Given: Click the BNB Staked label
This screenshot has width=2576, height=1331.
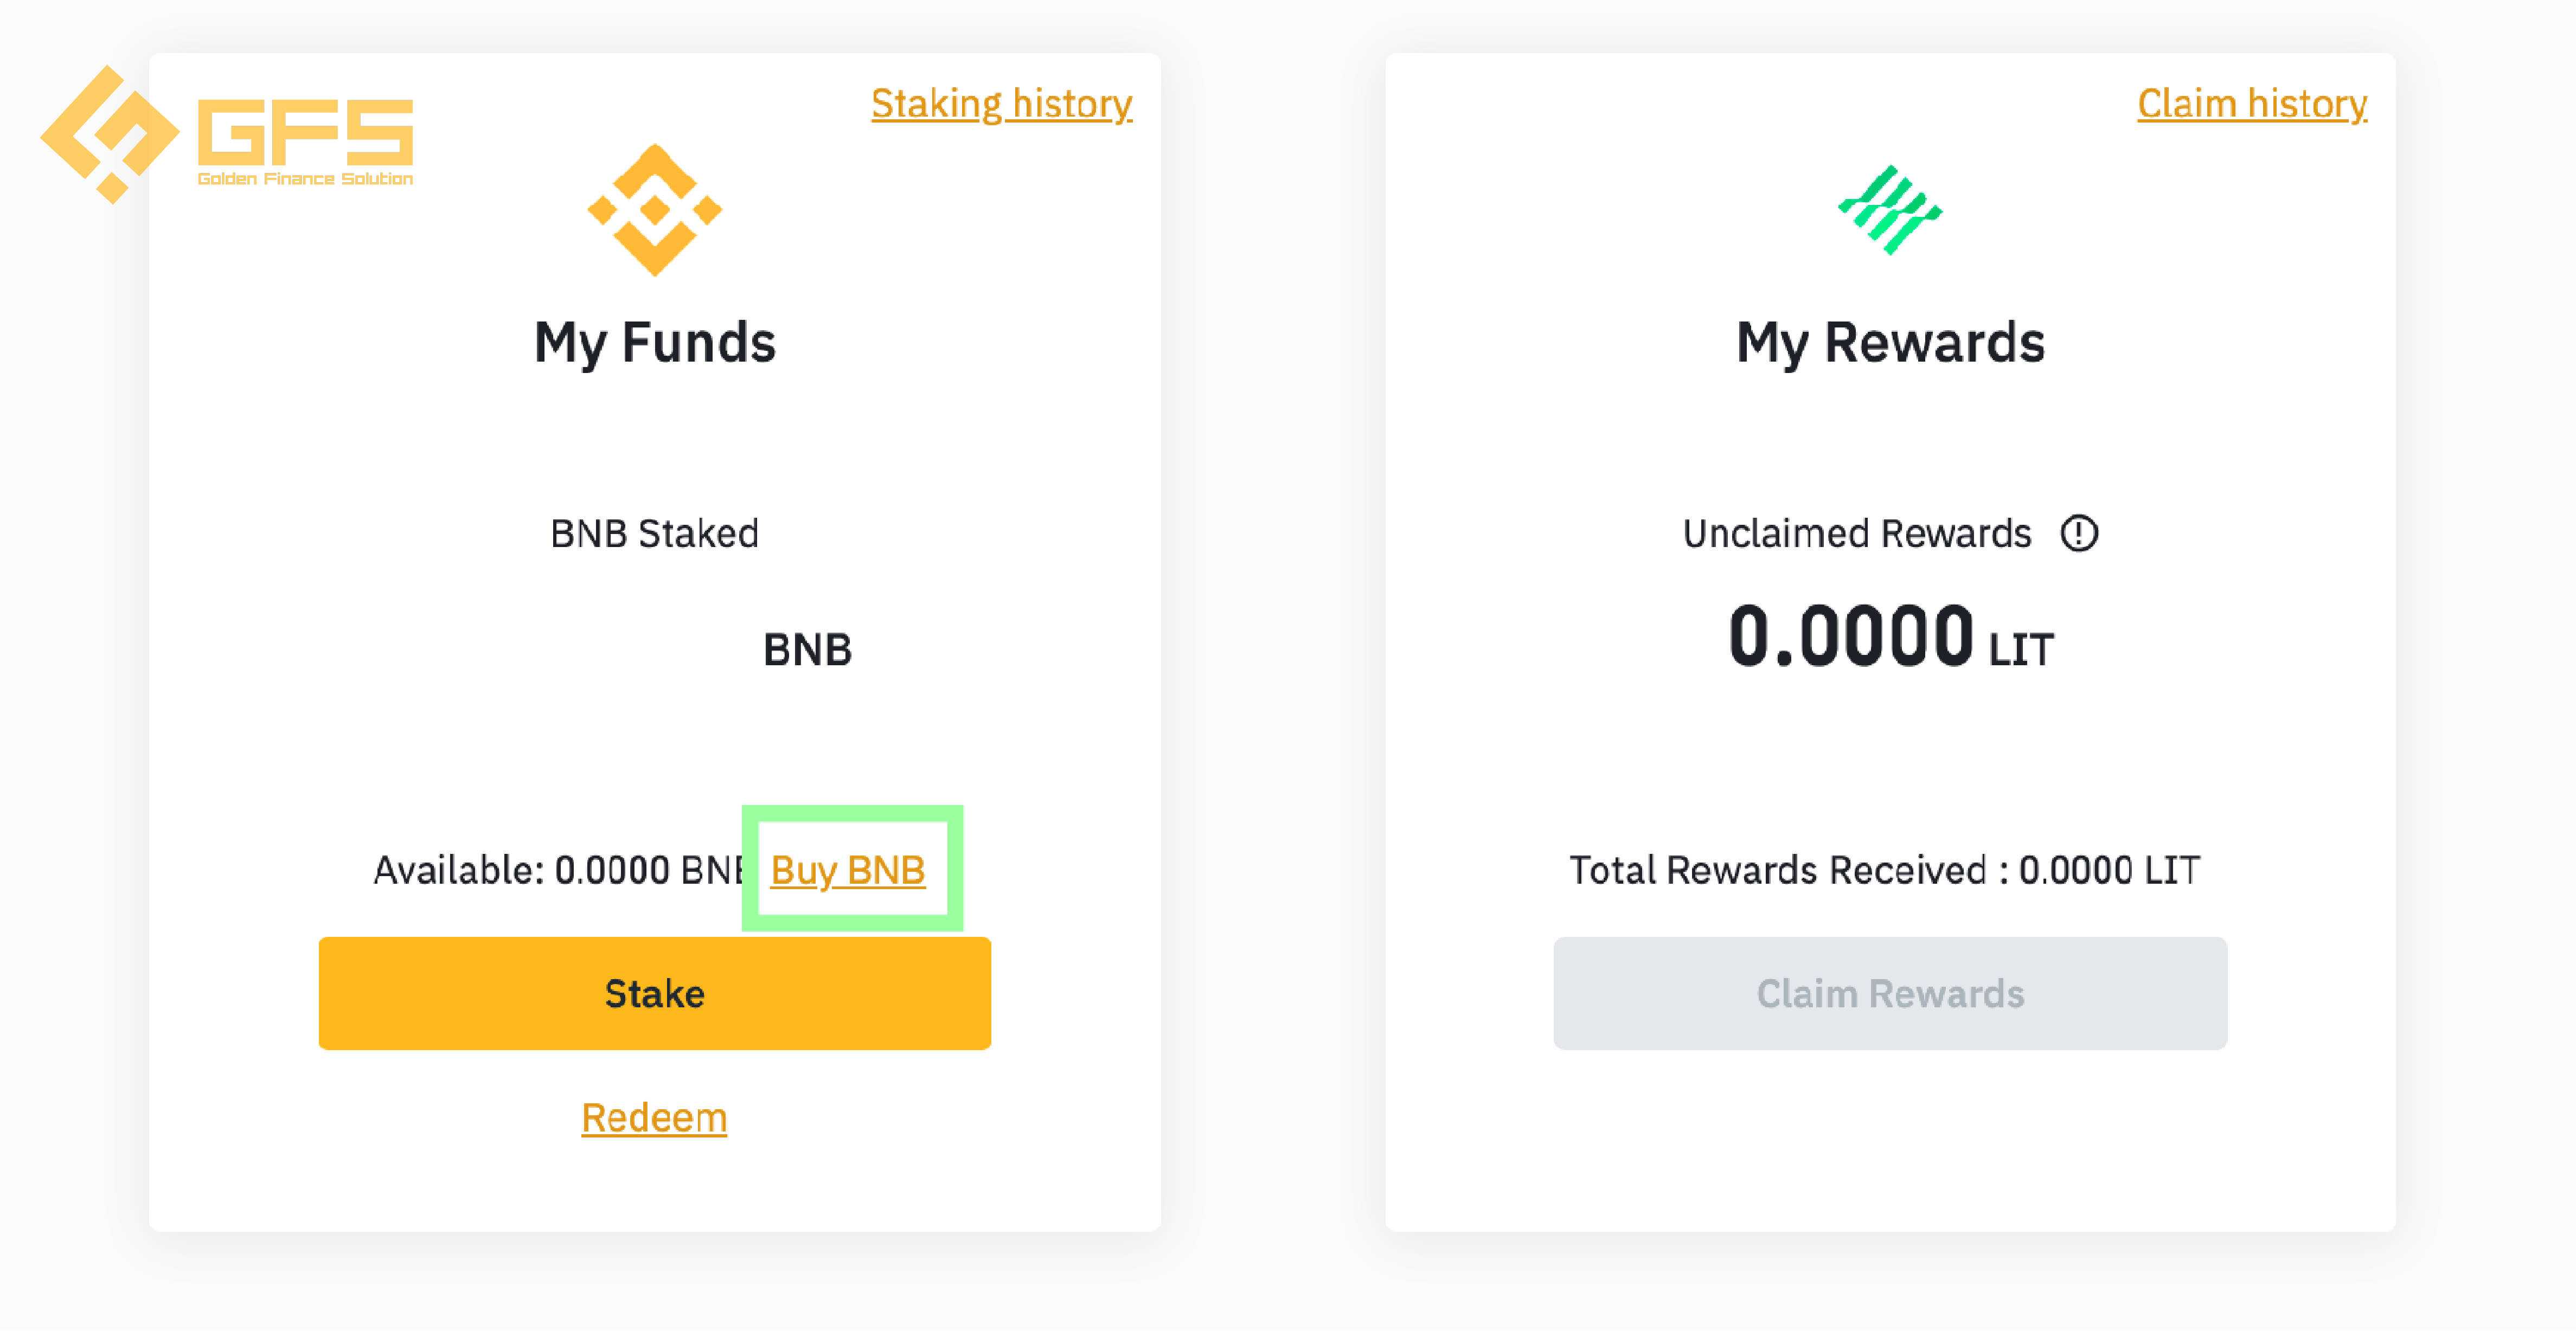Looking at the screenshot, I should tap(654, 533).
